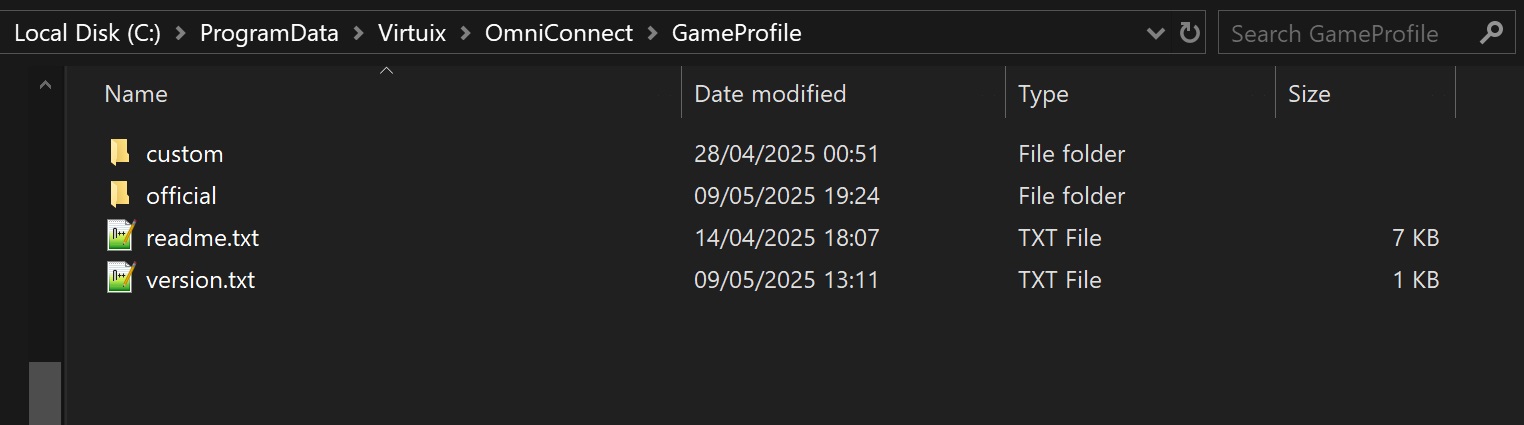Open address bar history dropdown
The width and height of the screenshot is (1524, 425).
[1156, 33]
